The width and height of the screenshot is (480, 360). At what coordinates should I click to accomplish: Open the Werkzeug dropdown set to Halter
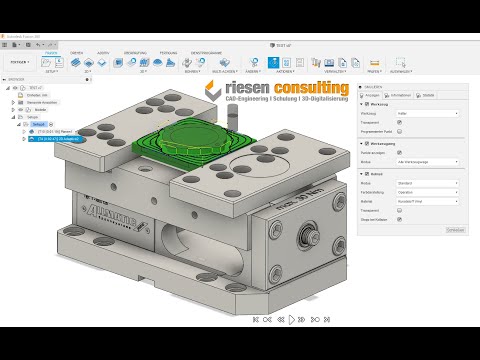pos(428,114)
